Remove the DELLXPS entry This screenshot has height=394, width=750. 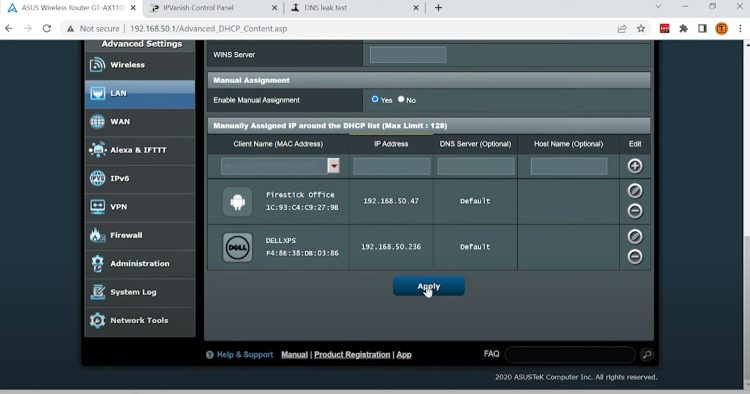(635, 256)
